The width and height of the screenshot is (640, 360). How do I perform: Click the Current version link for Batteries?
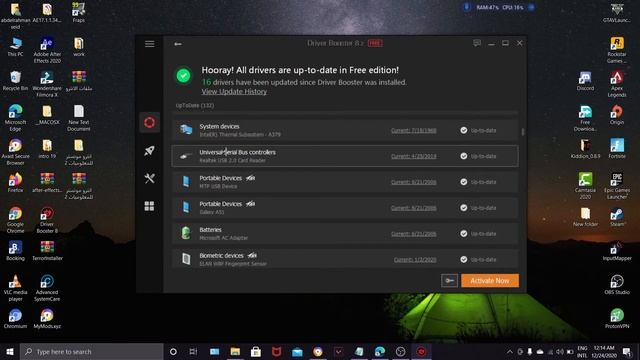click(x=413, y=234)
